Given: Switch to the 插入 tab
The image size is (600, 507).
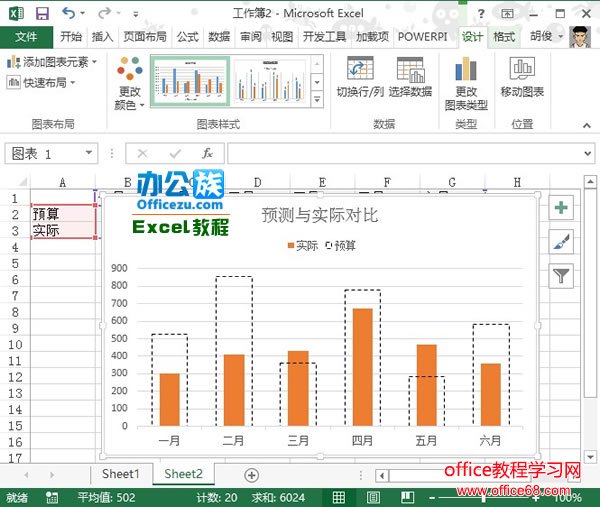Looking at the screenshot, I should [x=102, y=37].
